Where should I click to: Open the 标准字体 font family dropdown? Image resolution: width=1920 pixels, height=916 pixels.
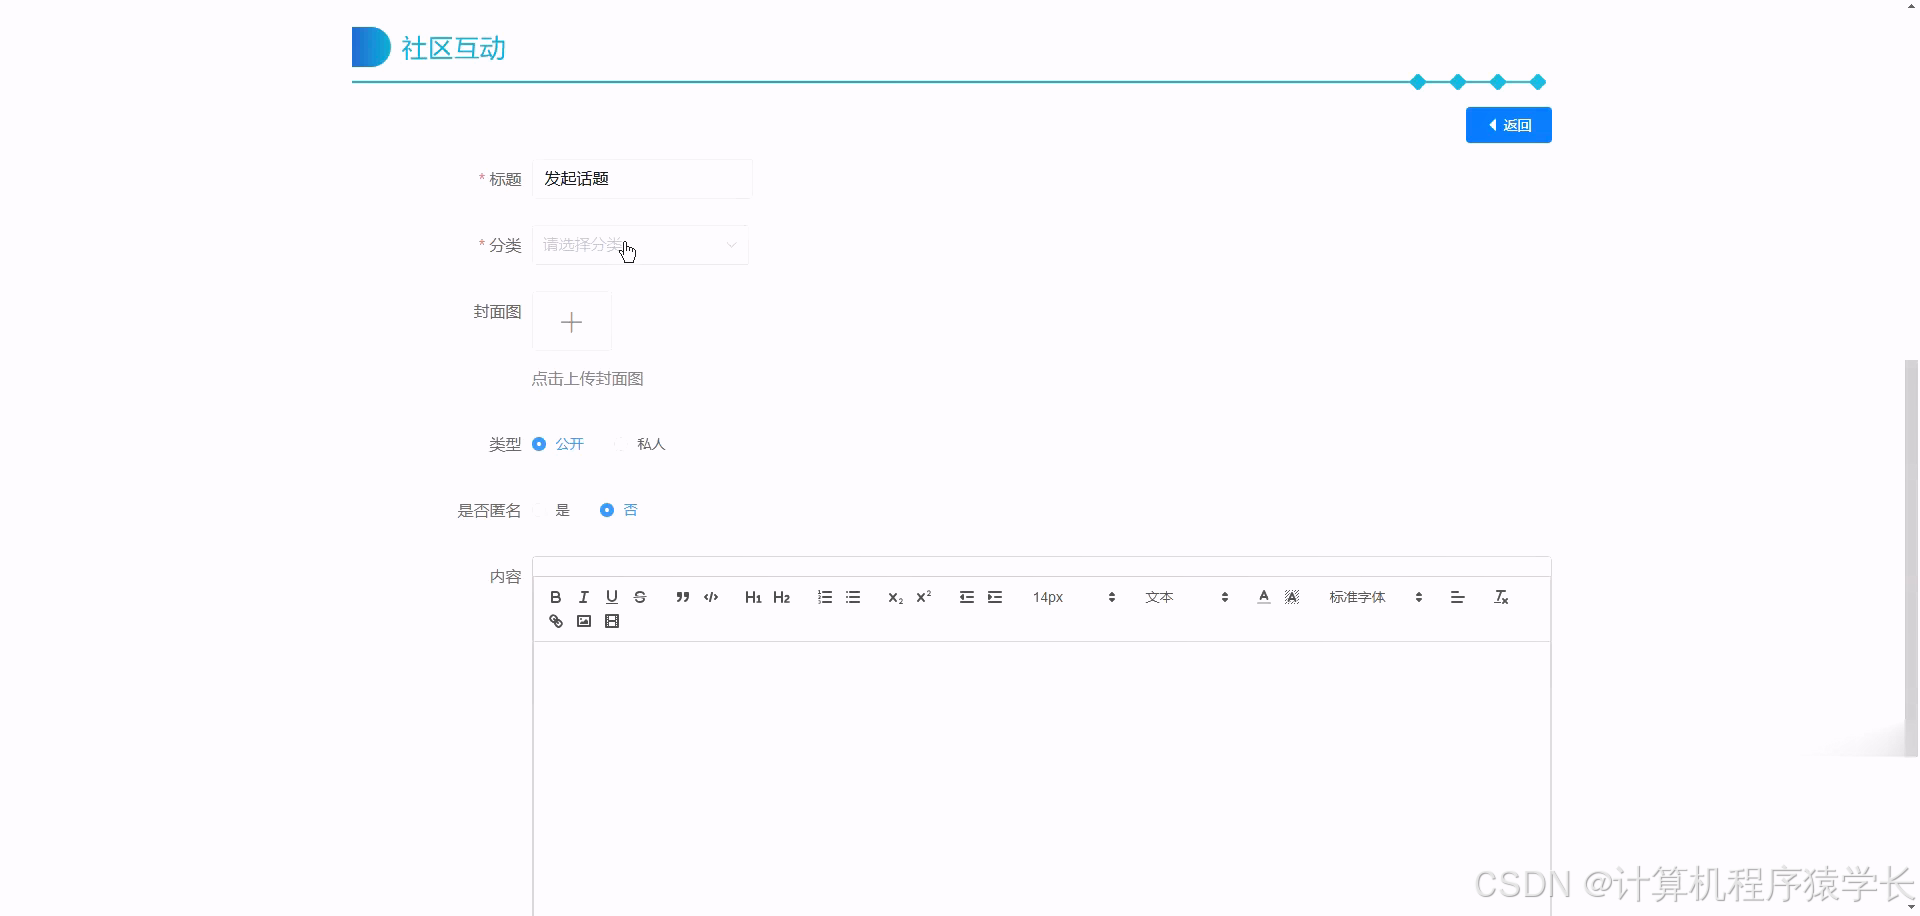point(1375,597)
